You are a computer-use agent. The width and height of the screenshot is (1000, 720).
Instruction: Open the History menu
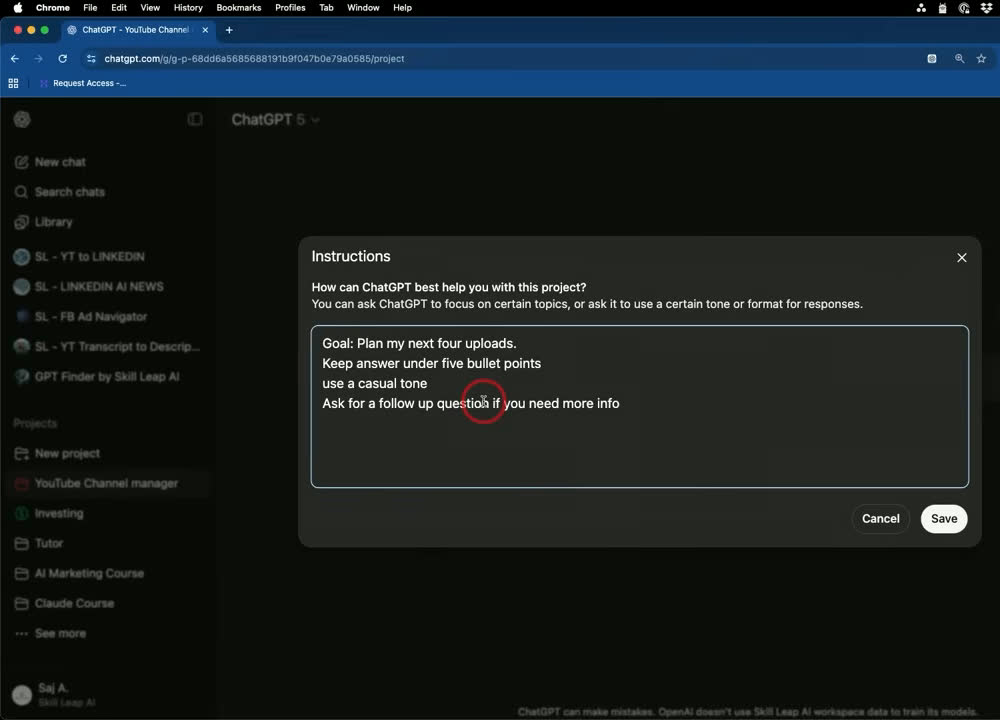188,8
